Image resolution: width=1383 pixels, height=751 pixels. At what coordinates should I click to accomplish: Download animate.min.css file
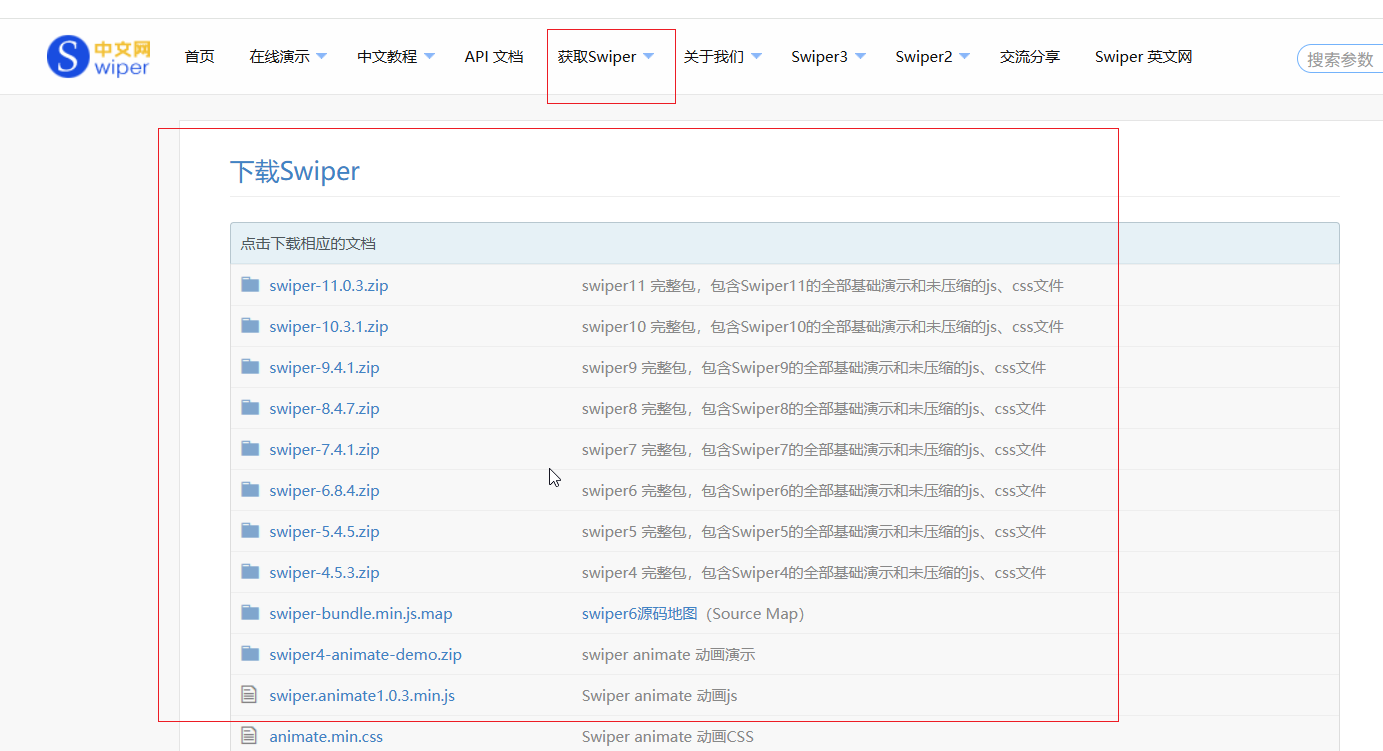coord(326,736)
